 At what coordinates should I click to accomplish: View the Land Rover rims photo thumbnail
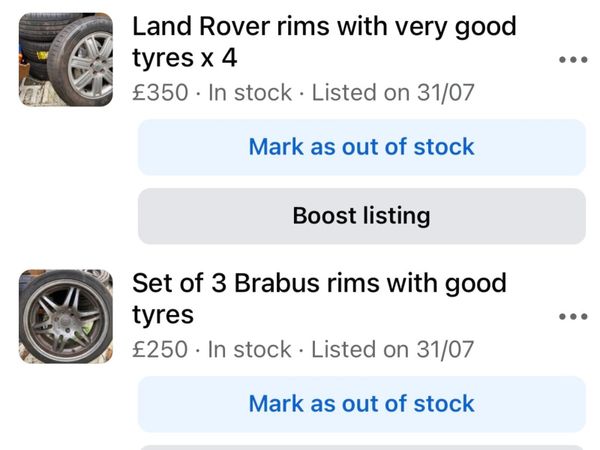pyautogui.click(x=66, y=59)
